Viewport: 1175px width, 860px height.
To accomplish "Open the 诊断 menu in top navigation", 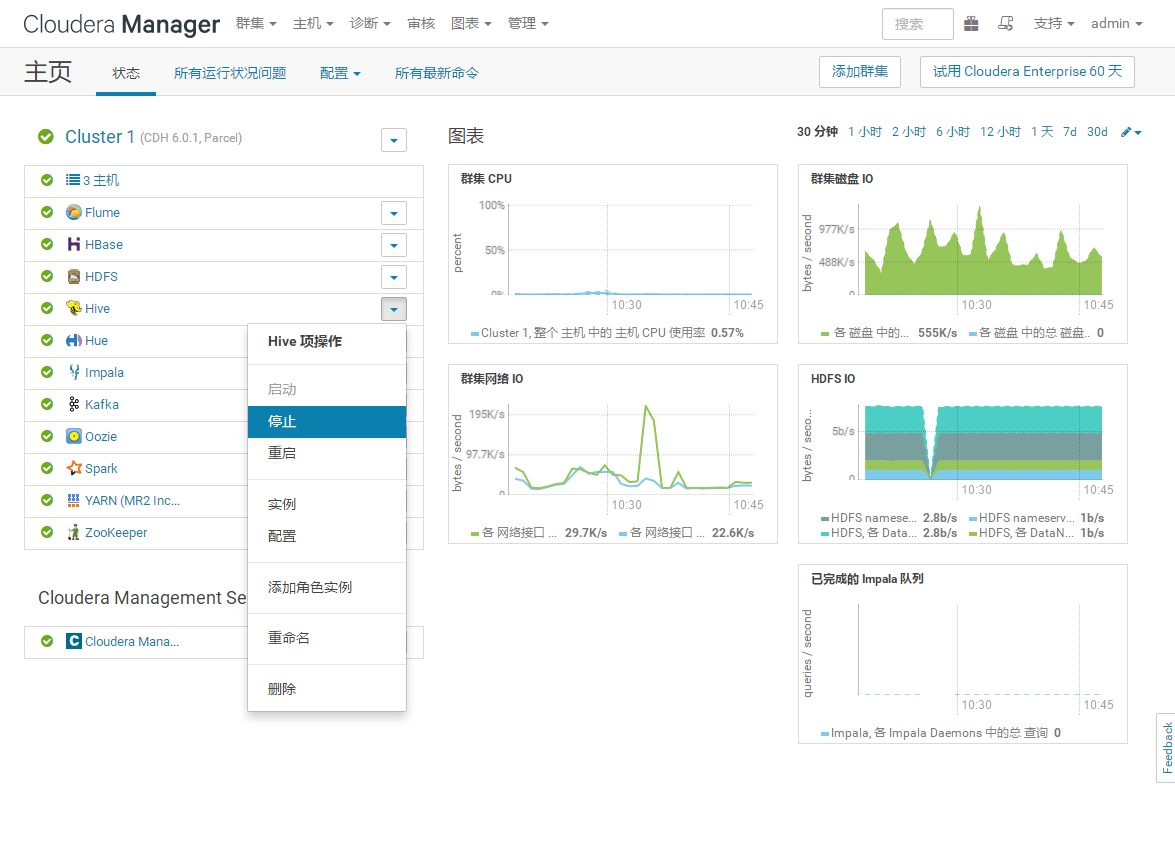I will pyautogui.click(x=370, y=24).
